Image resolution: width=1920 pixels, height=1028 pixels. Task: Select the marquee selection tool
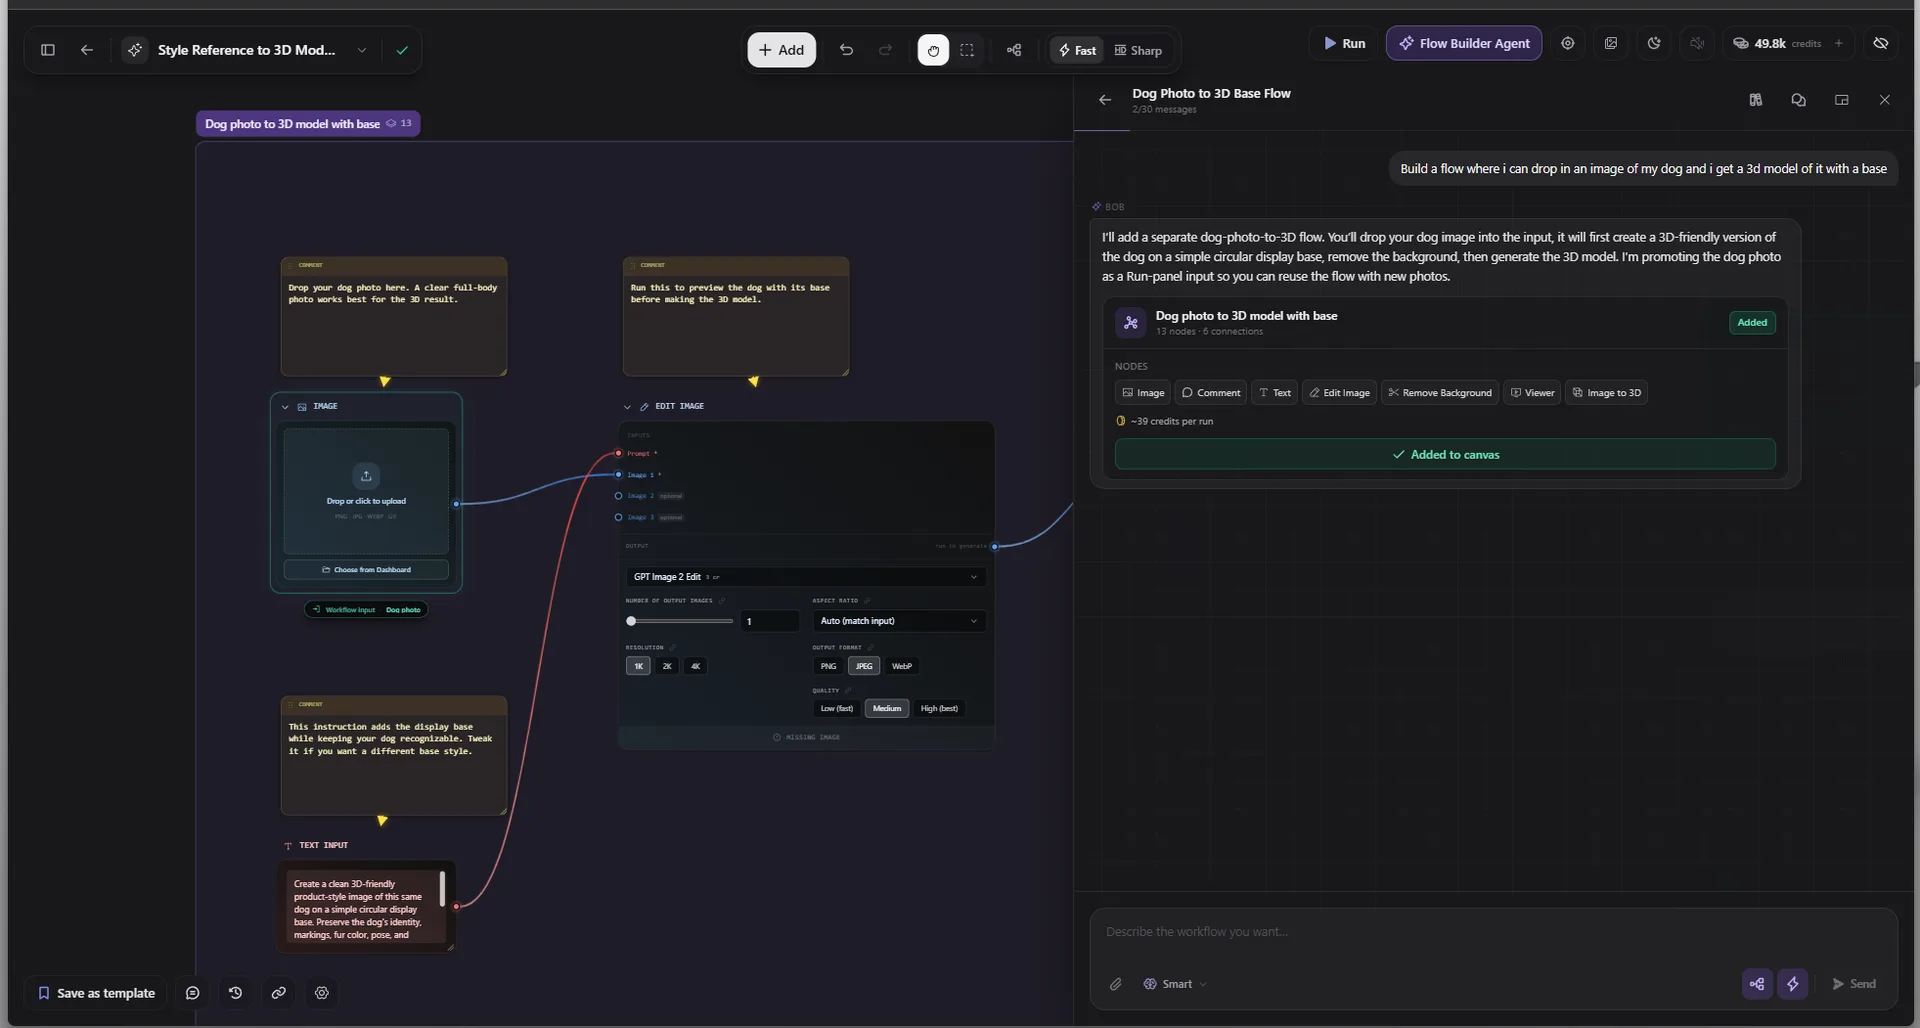point(967,50)
